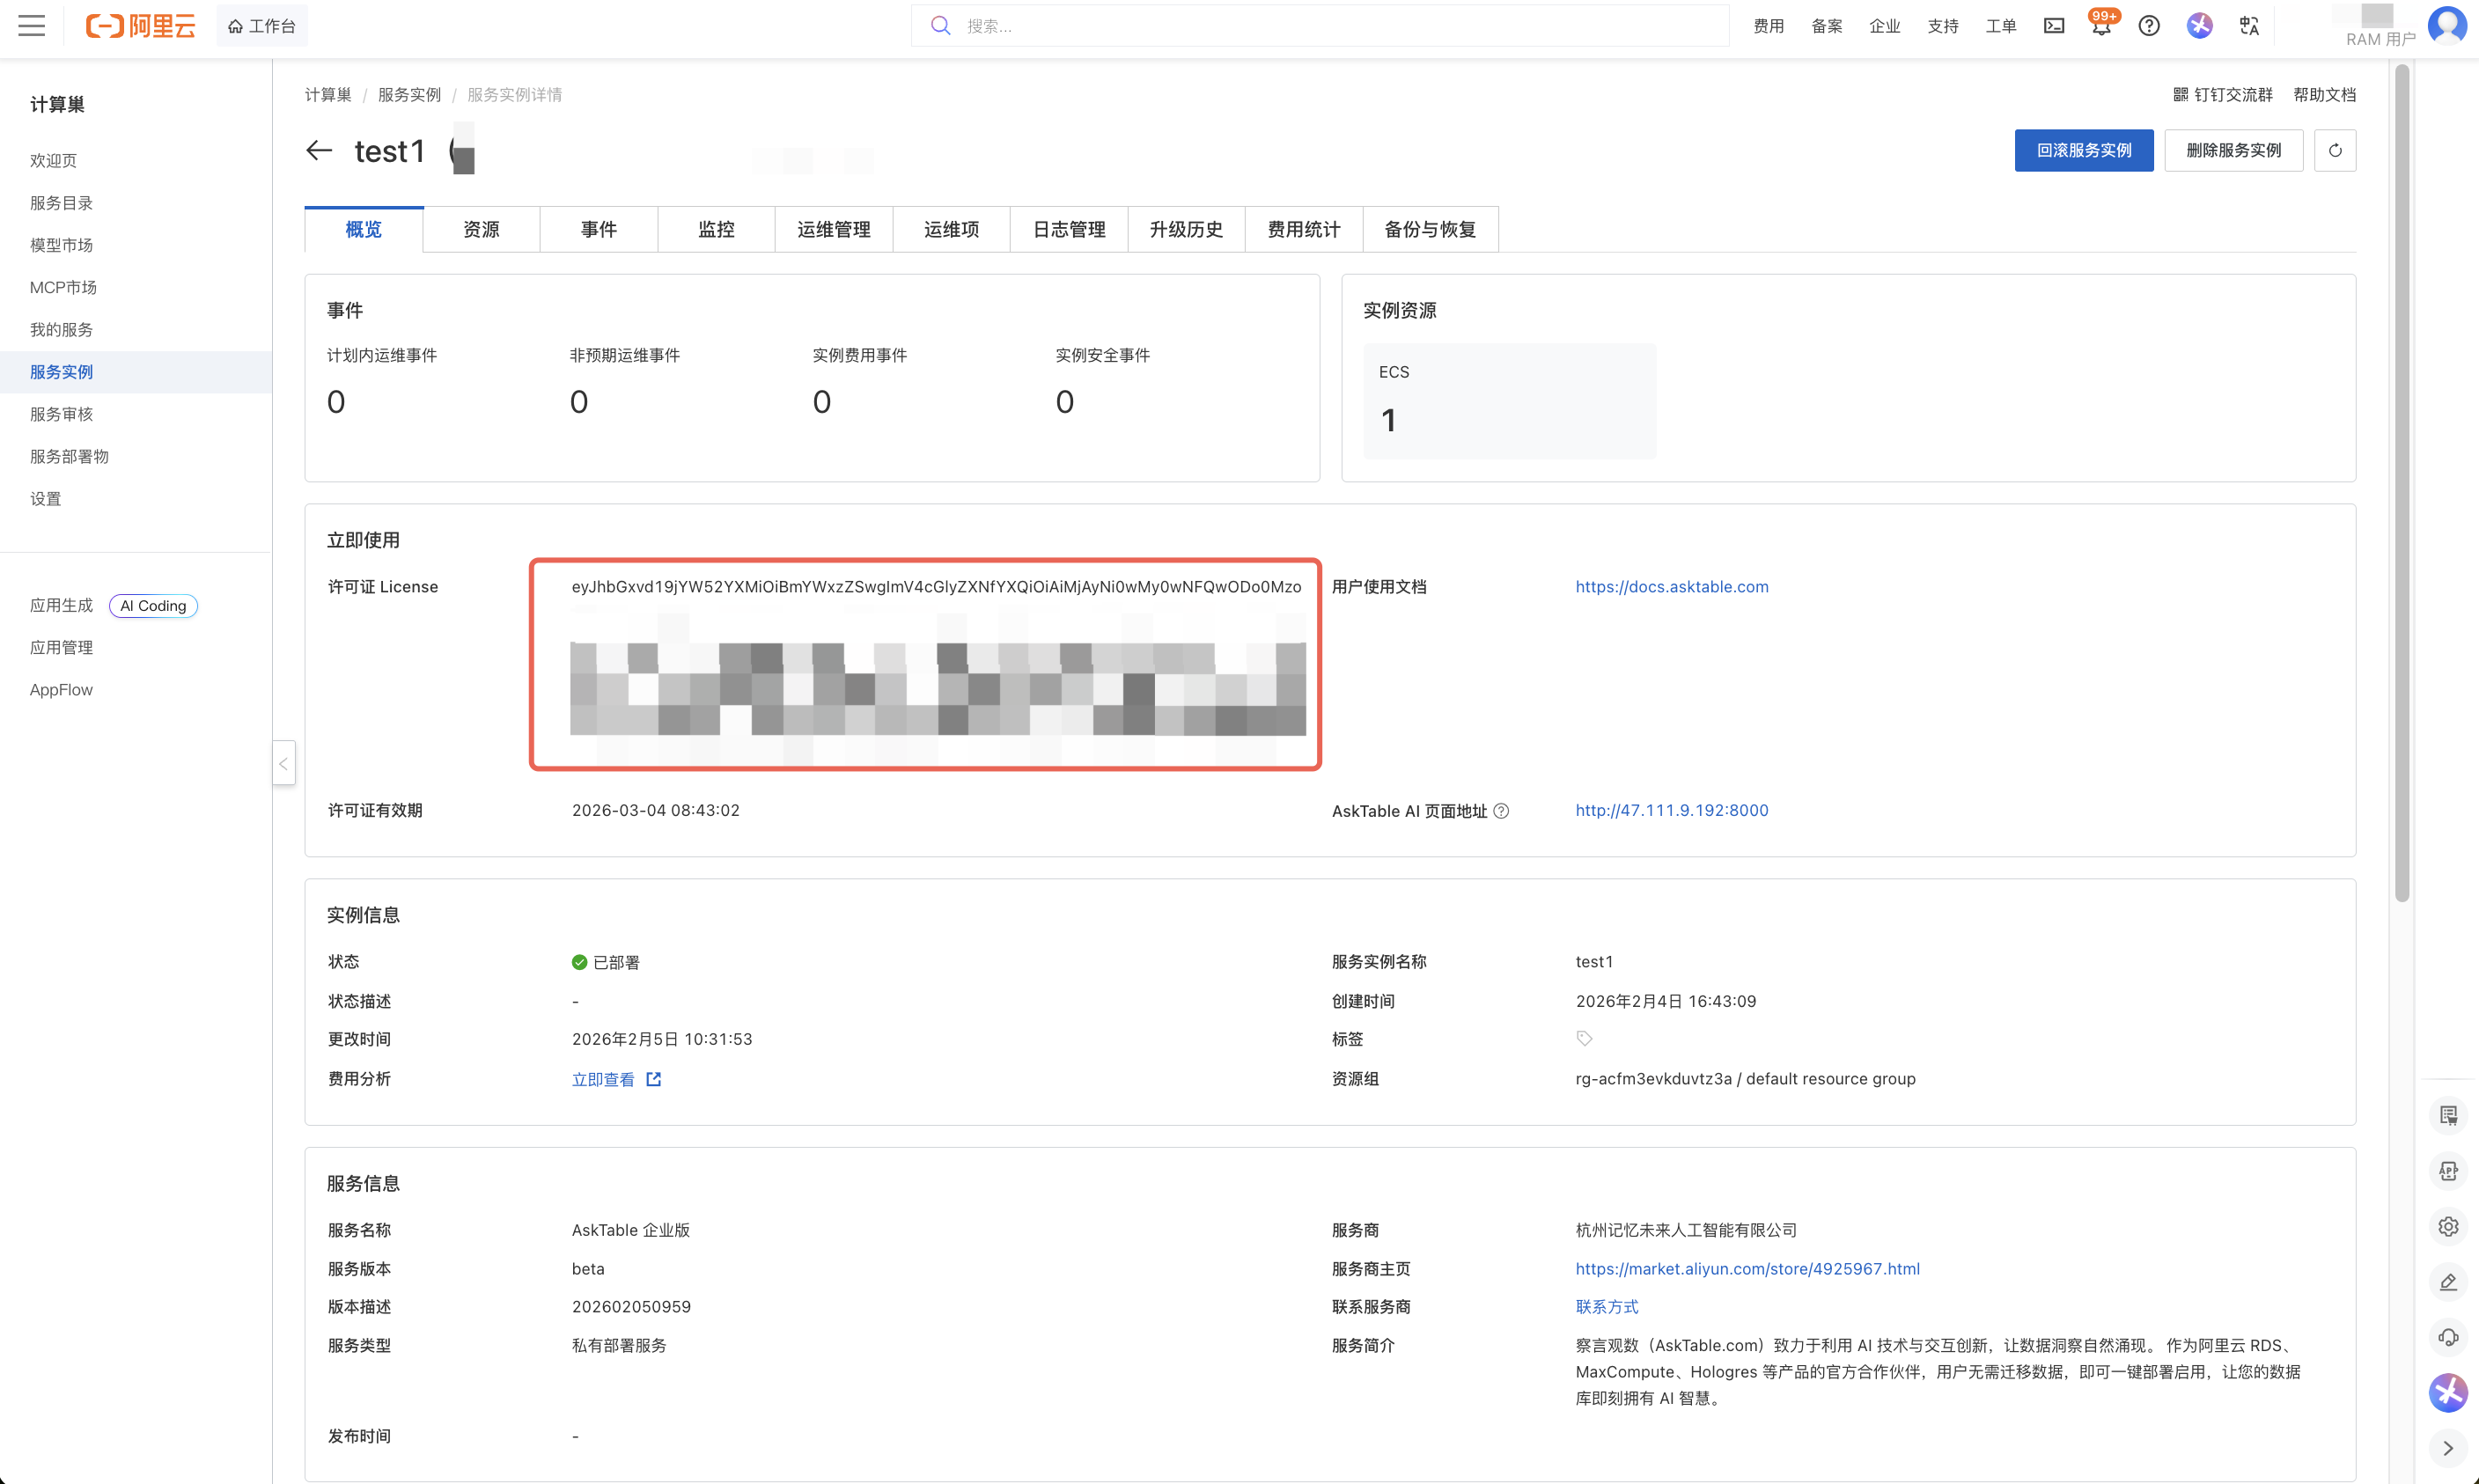2479x1484 pixels.
Task: Open the notification bell icon
Action: [x=2101, y=27]
